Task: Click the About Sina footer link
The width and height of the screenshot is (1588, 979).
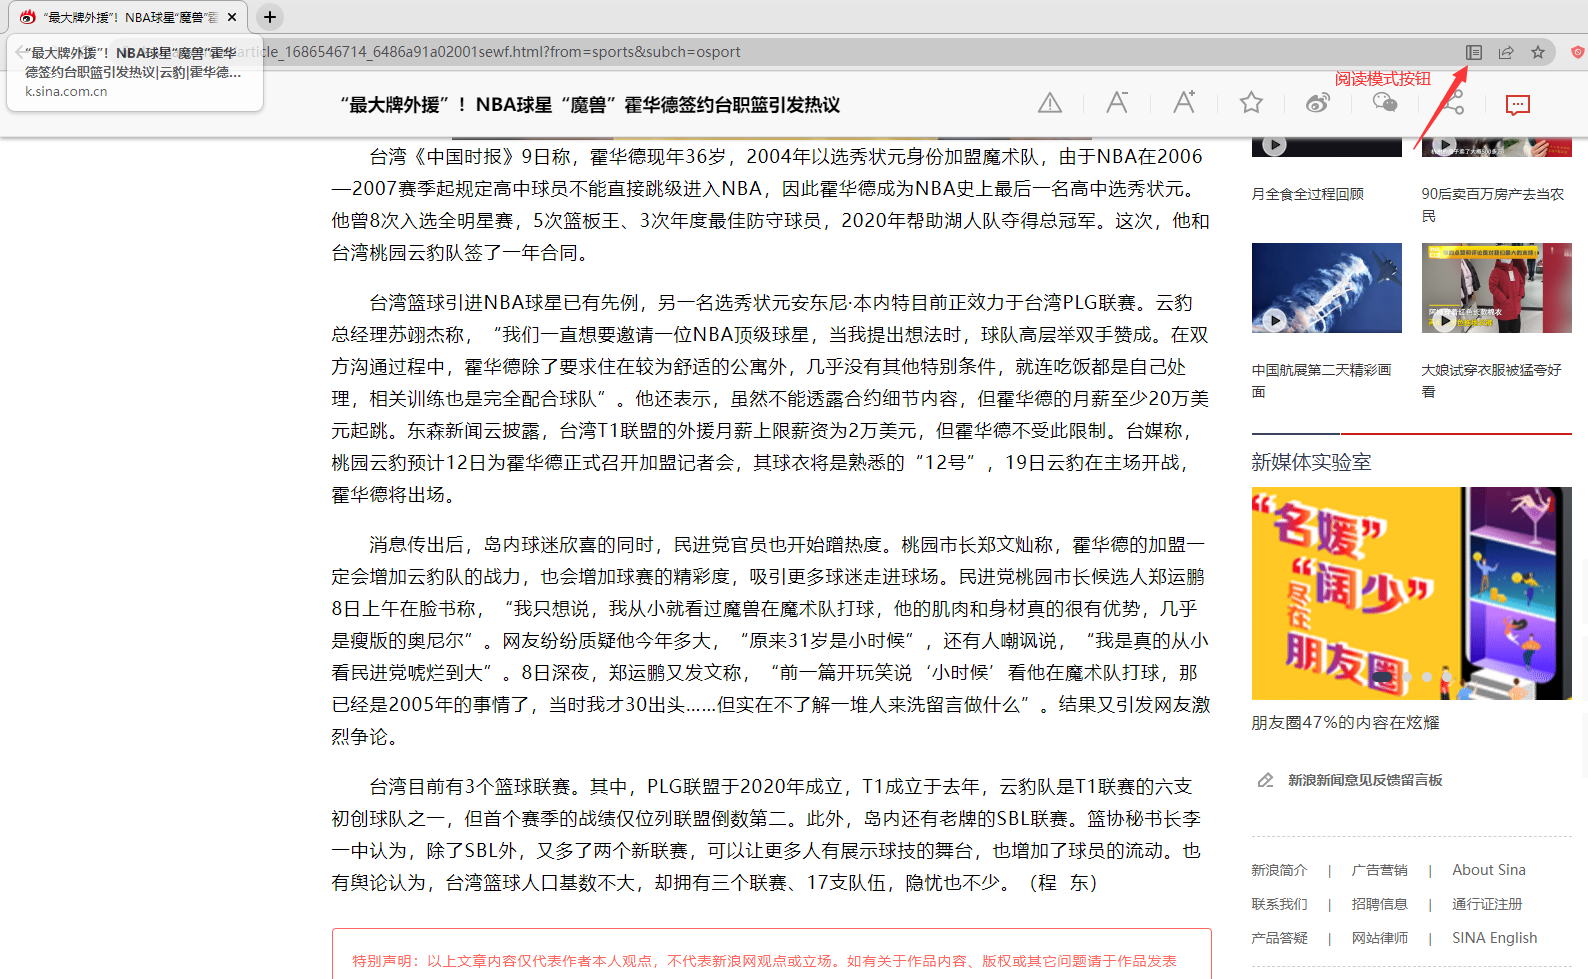Action: pos(1488,870)
